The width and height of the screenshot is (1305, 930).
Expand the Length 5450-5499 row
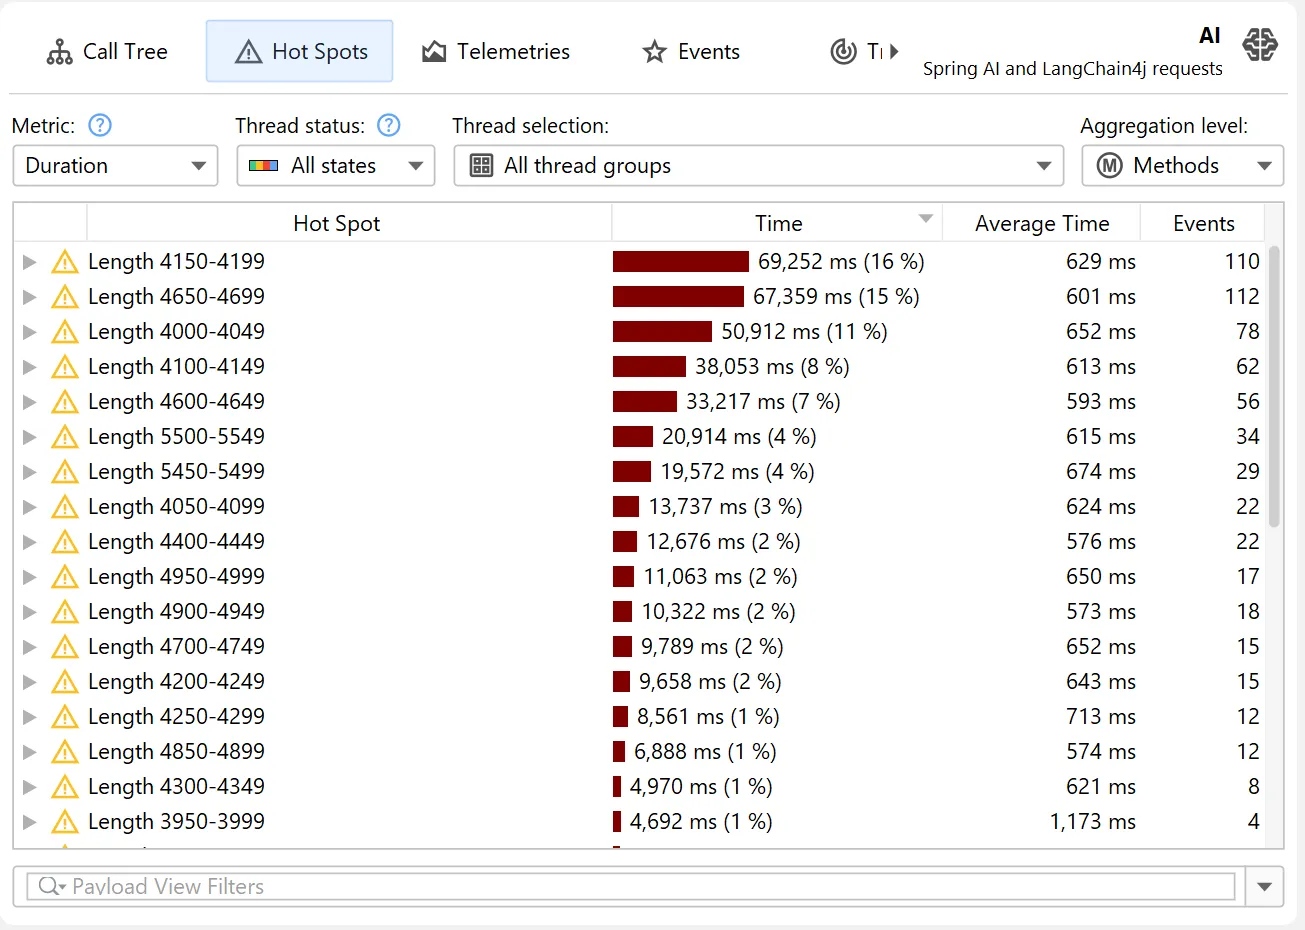coord(30,472)
